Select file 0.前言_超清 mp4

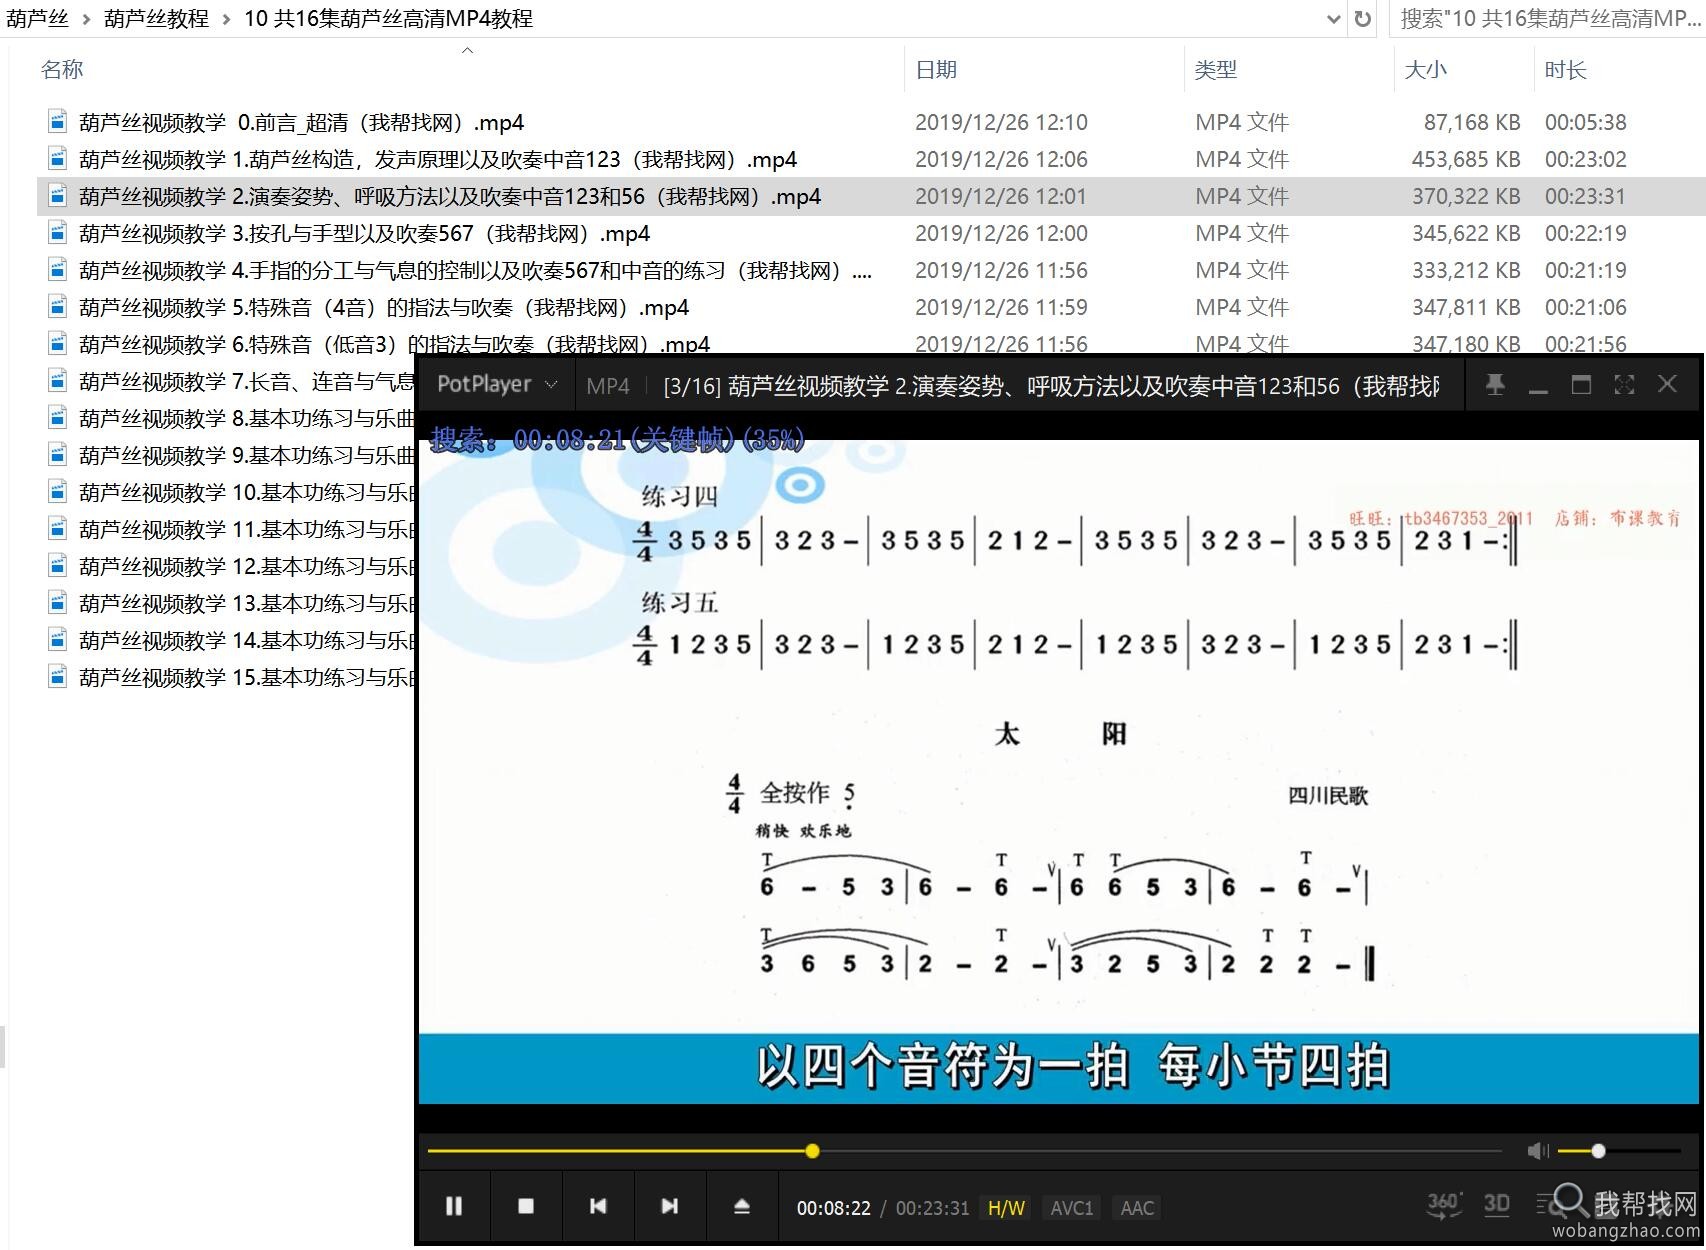[301, 123]
